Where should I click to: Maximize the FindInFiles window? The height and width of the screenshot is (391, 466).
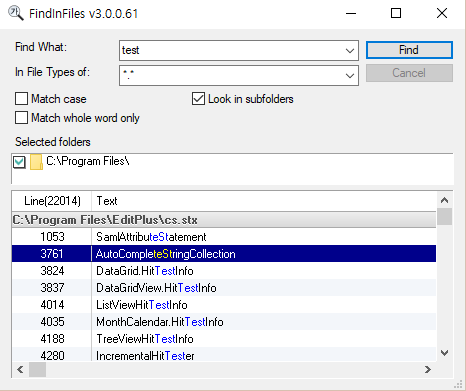[x=396, y=14]
